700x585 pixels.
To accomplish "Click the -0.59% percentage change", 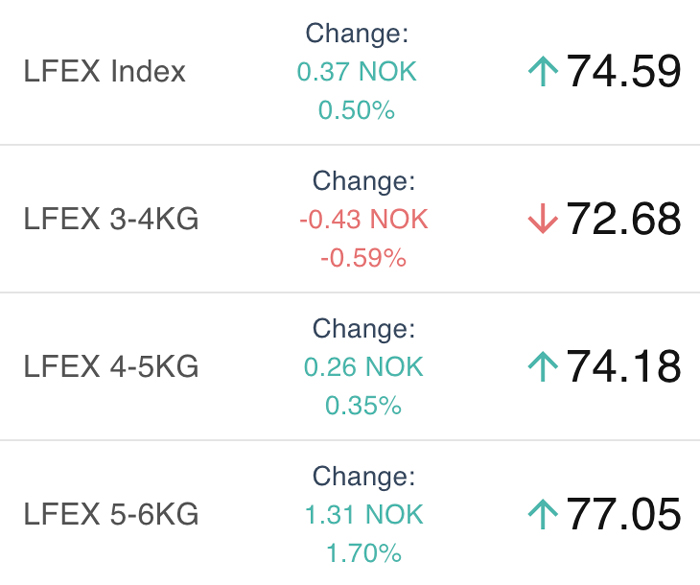I will click(x=363, y=258).
